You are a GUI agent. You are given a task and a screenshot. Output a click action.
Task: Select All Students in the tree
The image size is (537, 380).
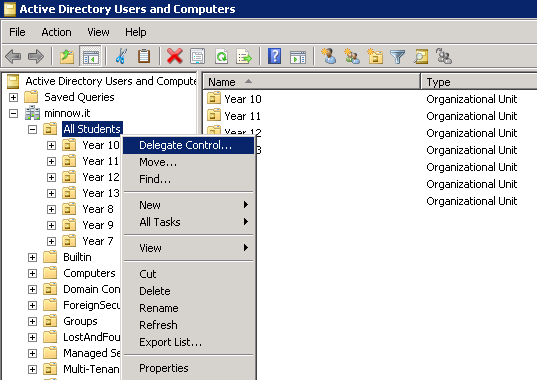click(x=92, y=129)
